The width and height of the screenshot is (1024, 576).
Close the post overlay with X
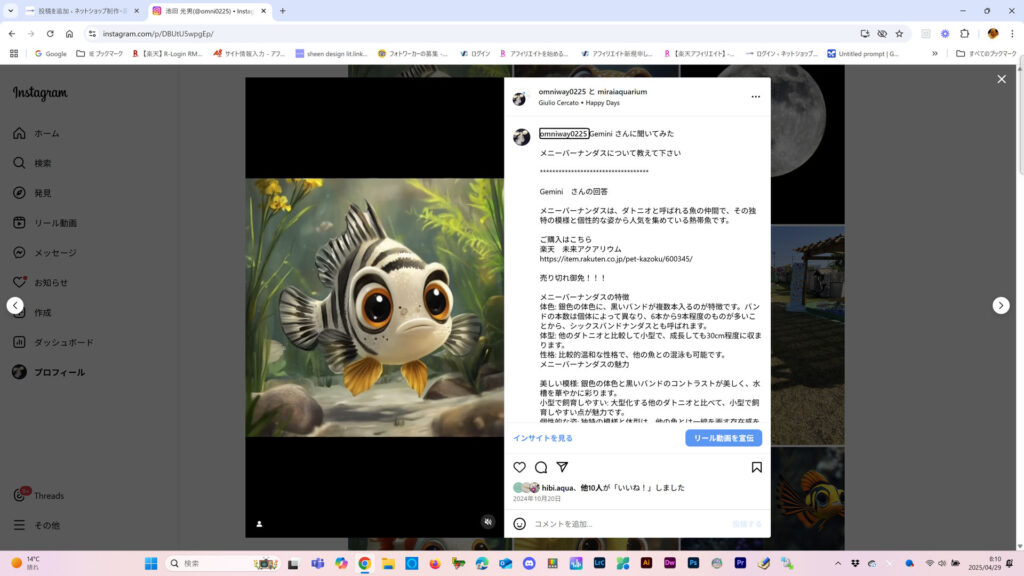coord(1001,79)
